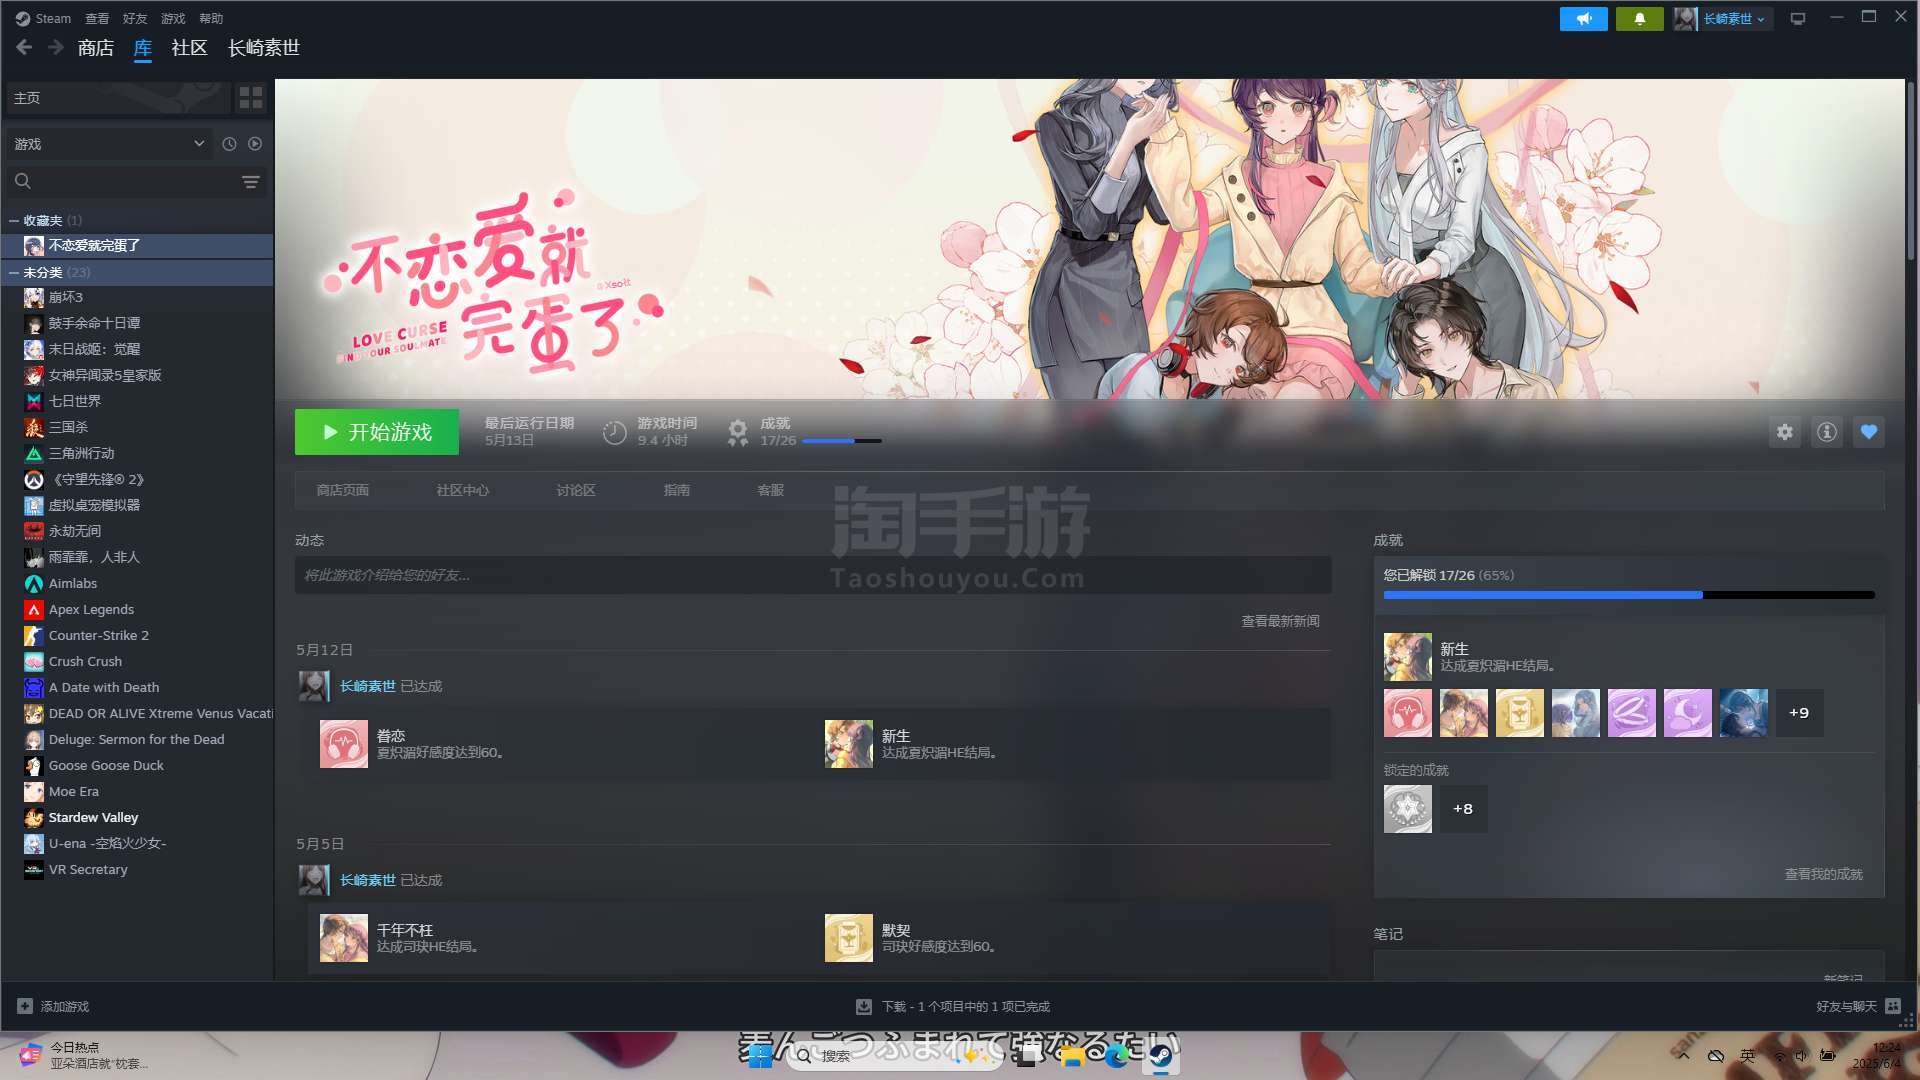Select 《守望先锋® 2》 in the library list
Image resolution: width=1920 pixels, height=1080 pixels.
(x=137, y=480)
